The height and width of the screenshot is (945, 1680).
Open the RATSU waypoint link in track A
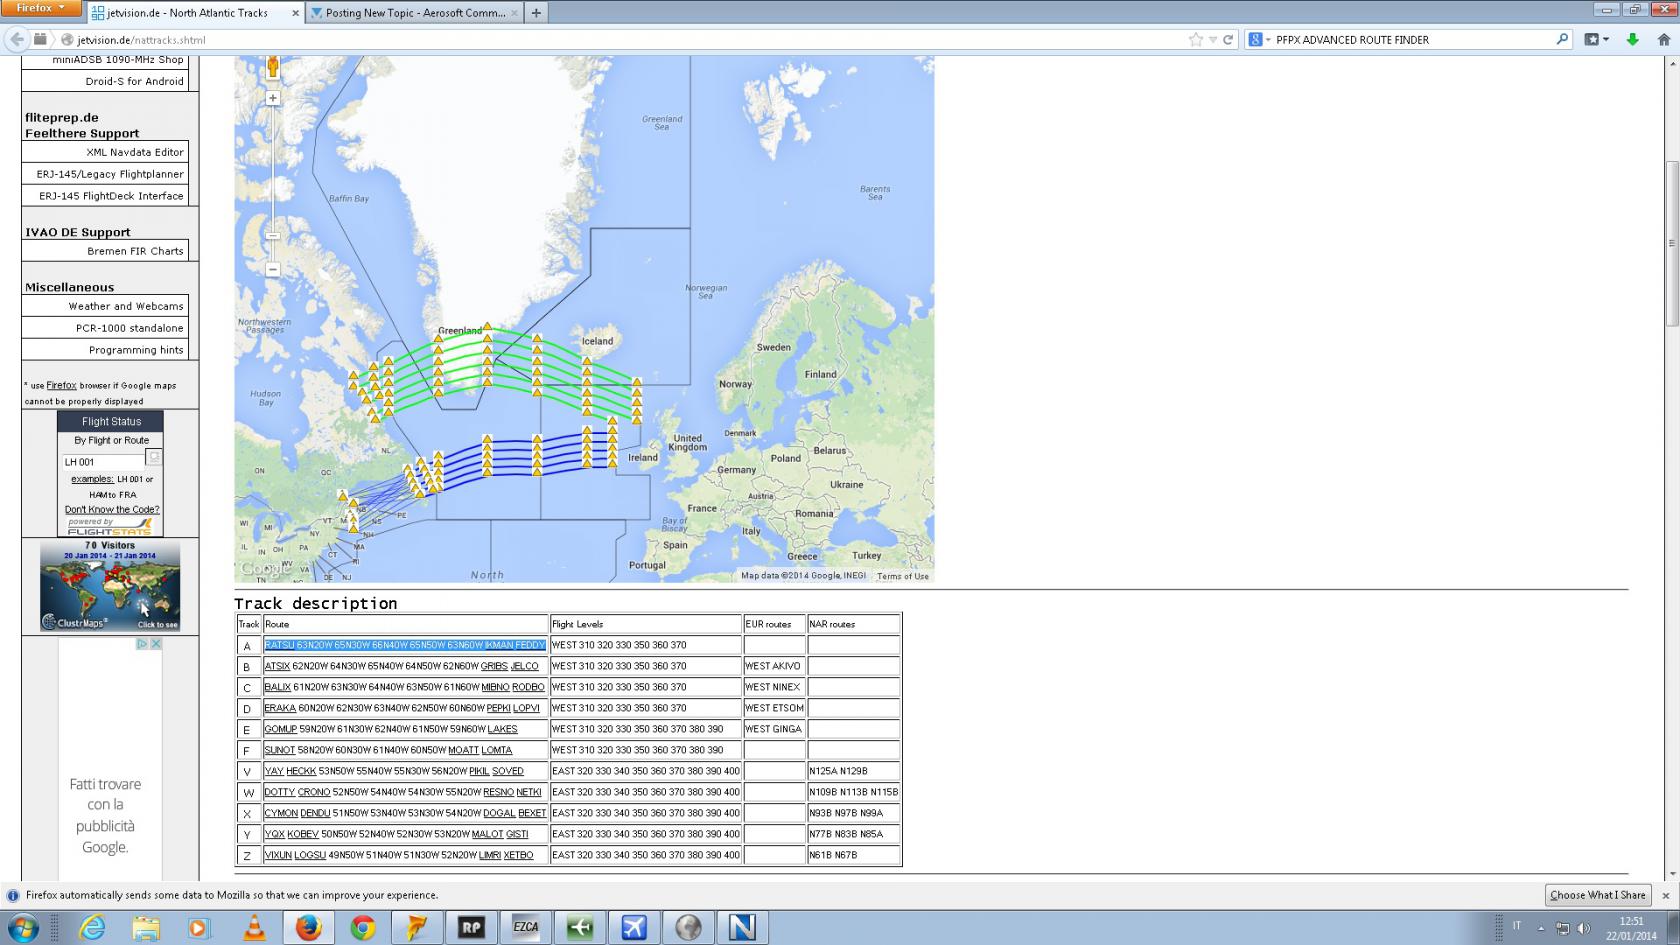click(279, 645)
